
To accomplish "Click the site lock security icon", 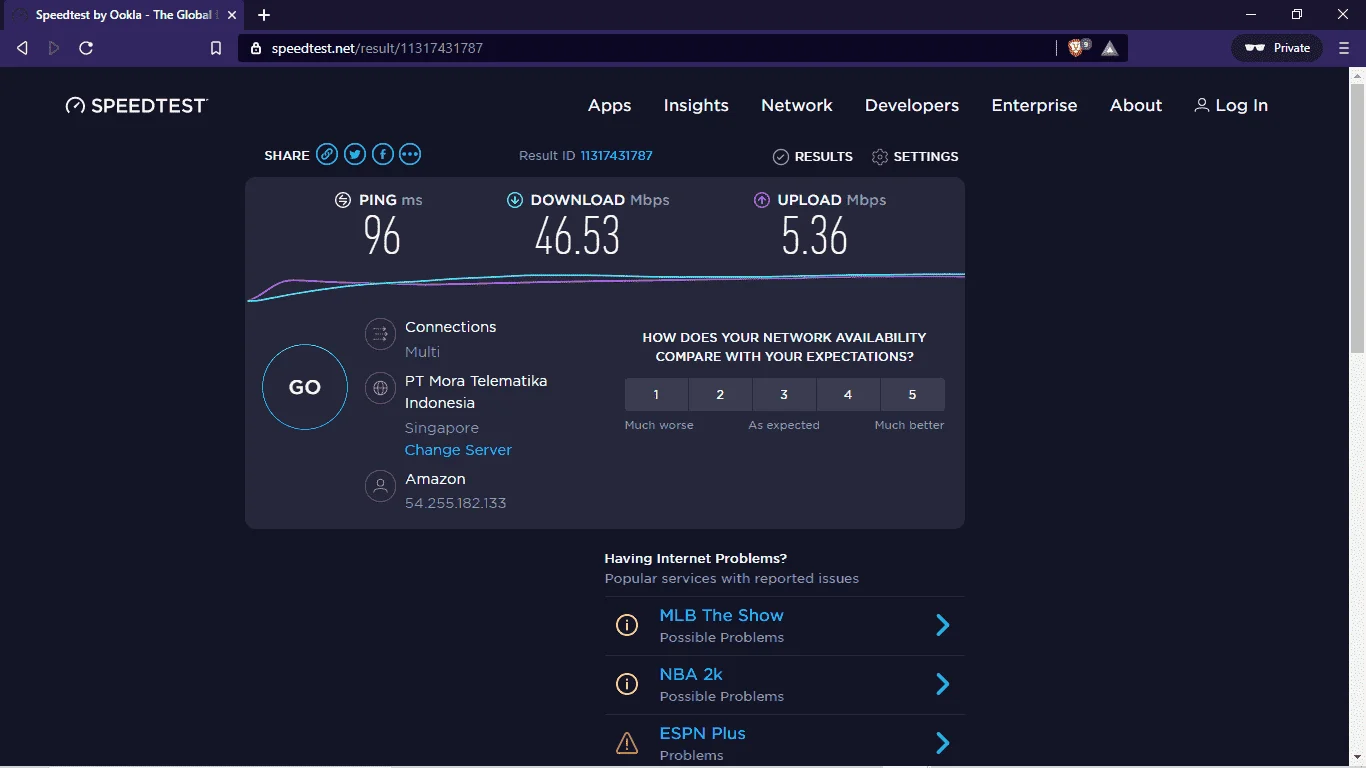I will pyautogui.click(x=255, y=48).
